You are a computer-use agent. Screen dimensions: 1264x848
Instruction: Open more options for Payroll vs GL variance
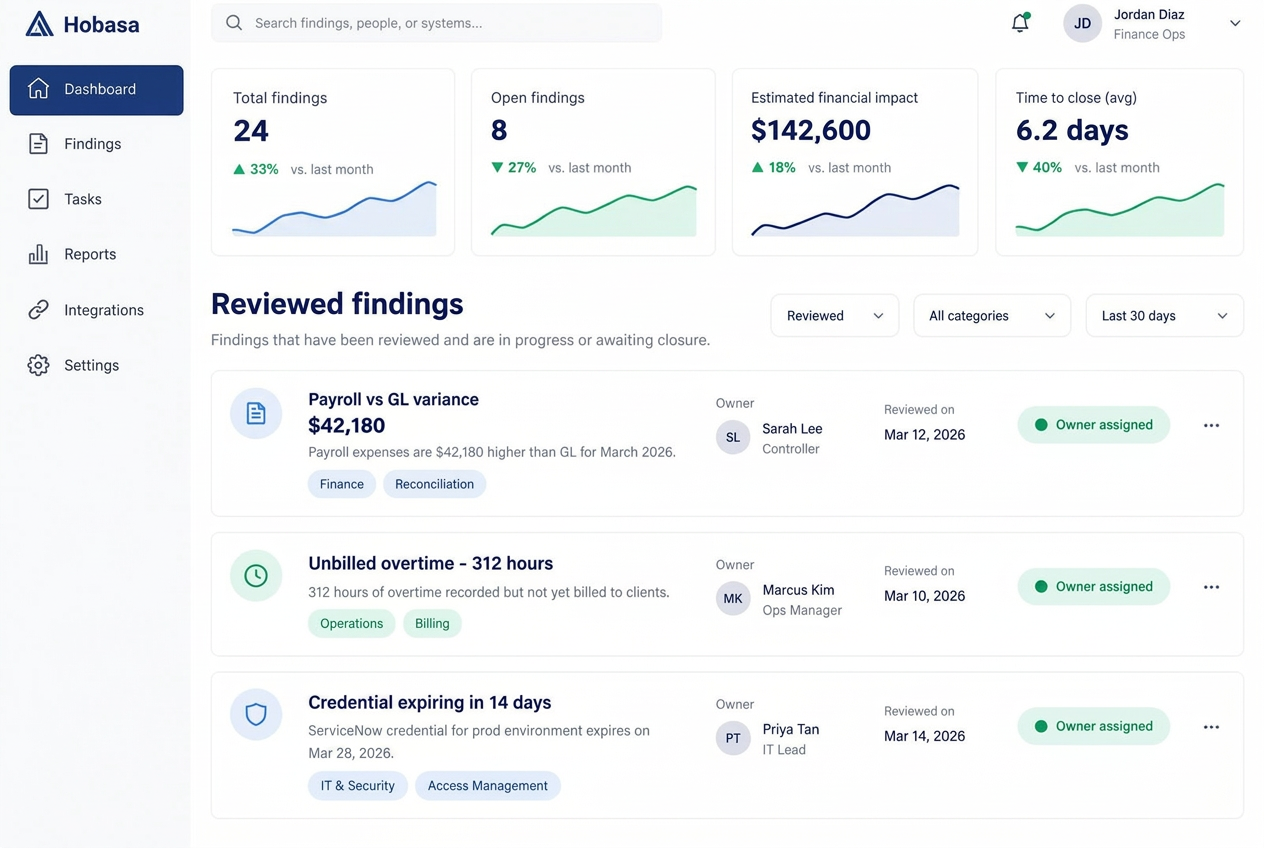[x=1211, y=425]
